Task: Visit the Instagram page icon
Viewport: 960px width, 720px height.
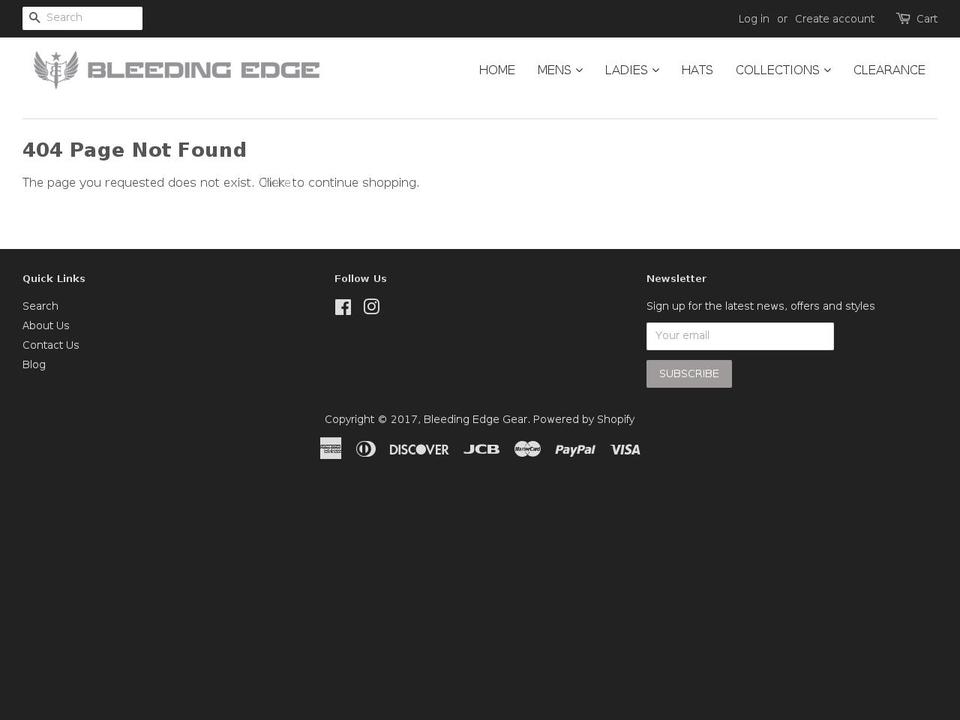Action: (x=371, y=306)
